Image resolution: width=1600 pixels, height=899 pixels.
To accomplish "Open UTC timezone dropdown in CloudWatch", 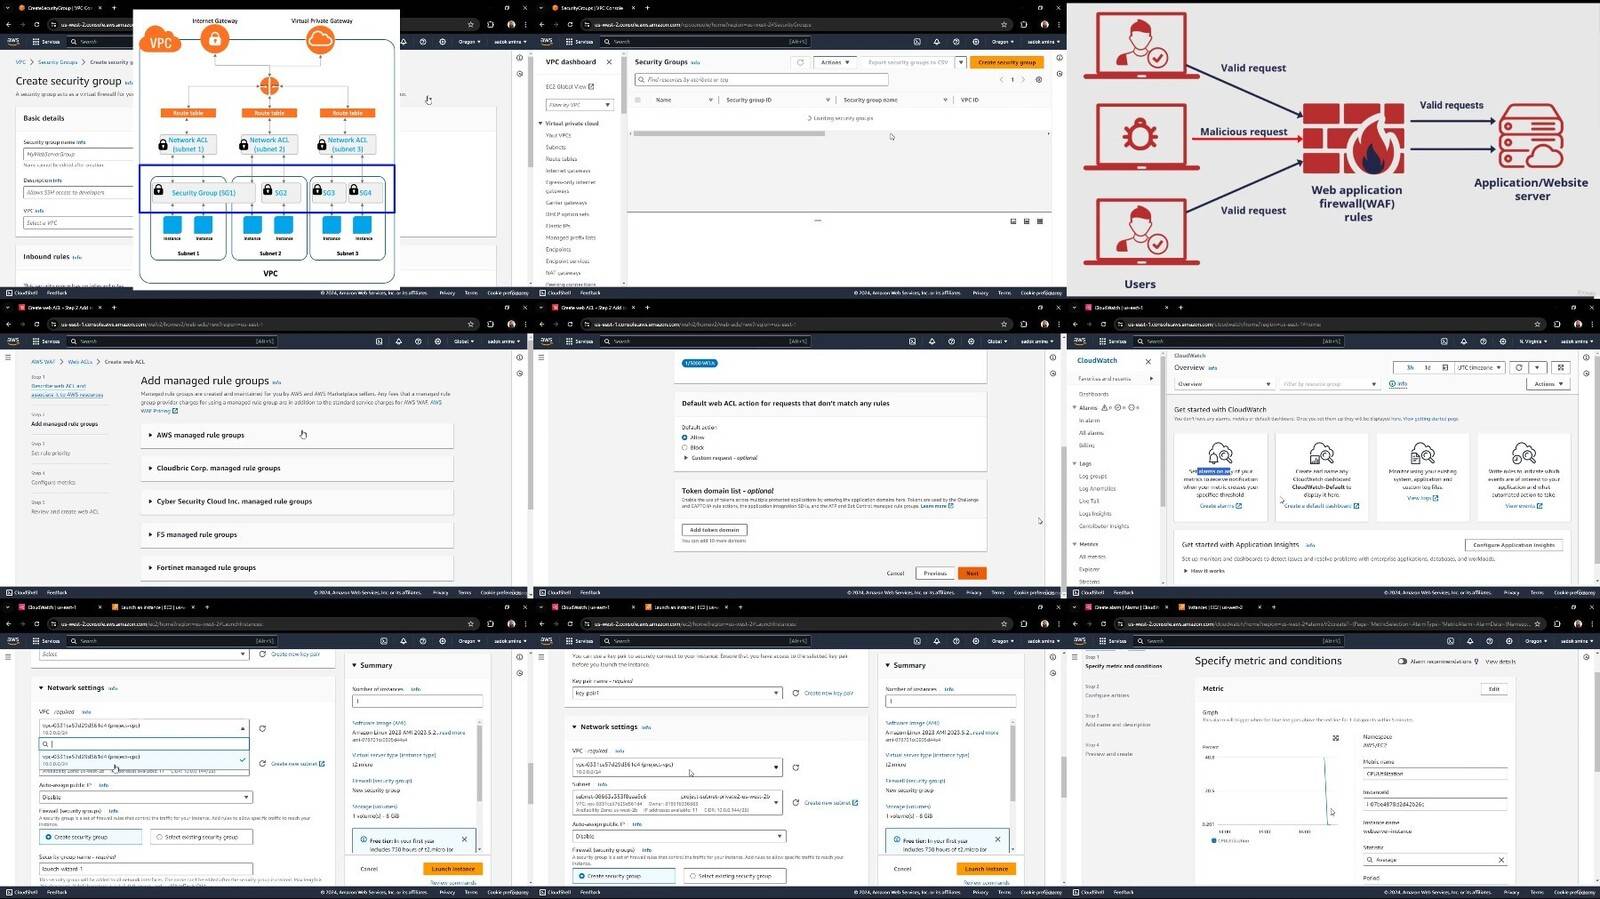I will tap(1479, 368).
